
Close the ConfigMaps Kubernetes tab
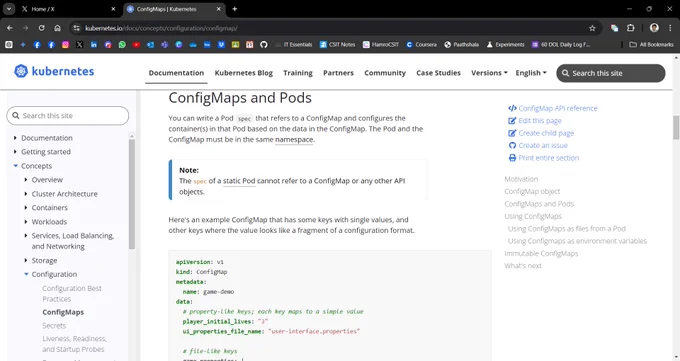pos(219,9)
